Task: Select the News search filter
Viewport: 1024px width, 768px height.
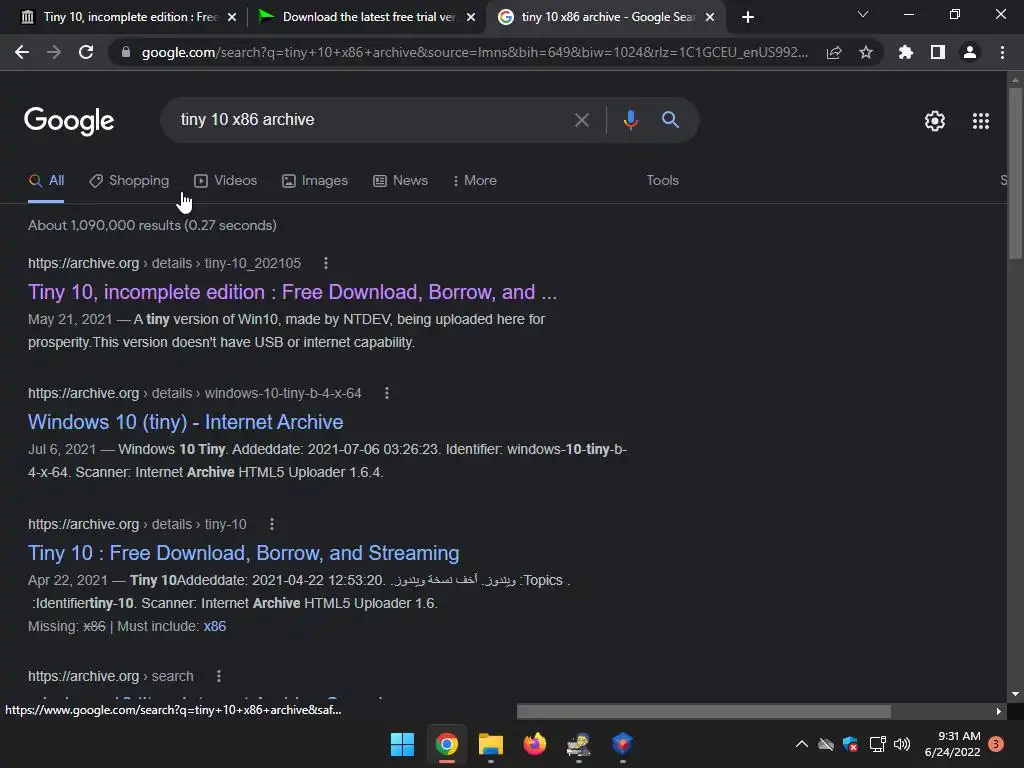Action: 400,181
